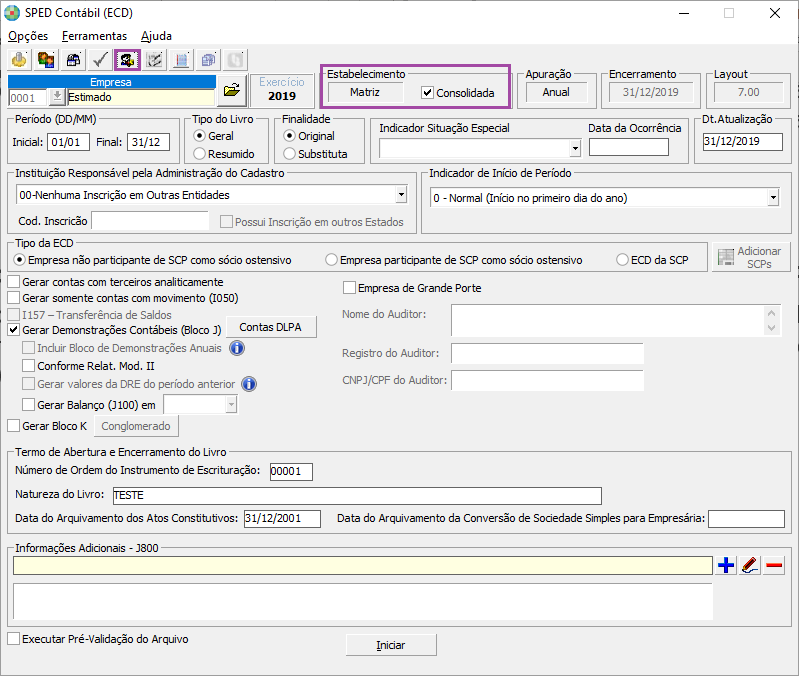
Task: Click the faded last toolbar icon
Action: coord(235,60)
